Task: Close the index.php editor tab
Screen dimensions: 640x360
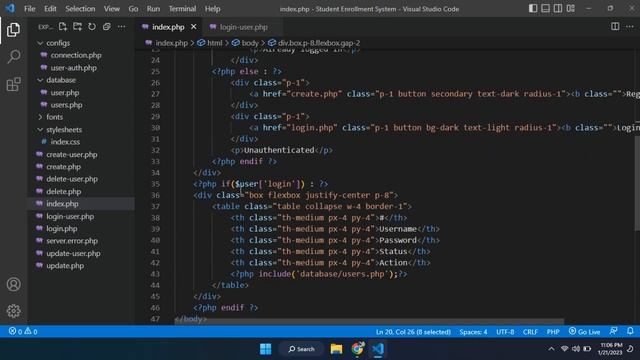Action: click(193, 27)
